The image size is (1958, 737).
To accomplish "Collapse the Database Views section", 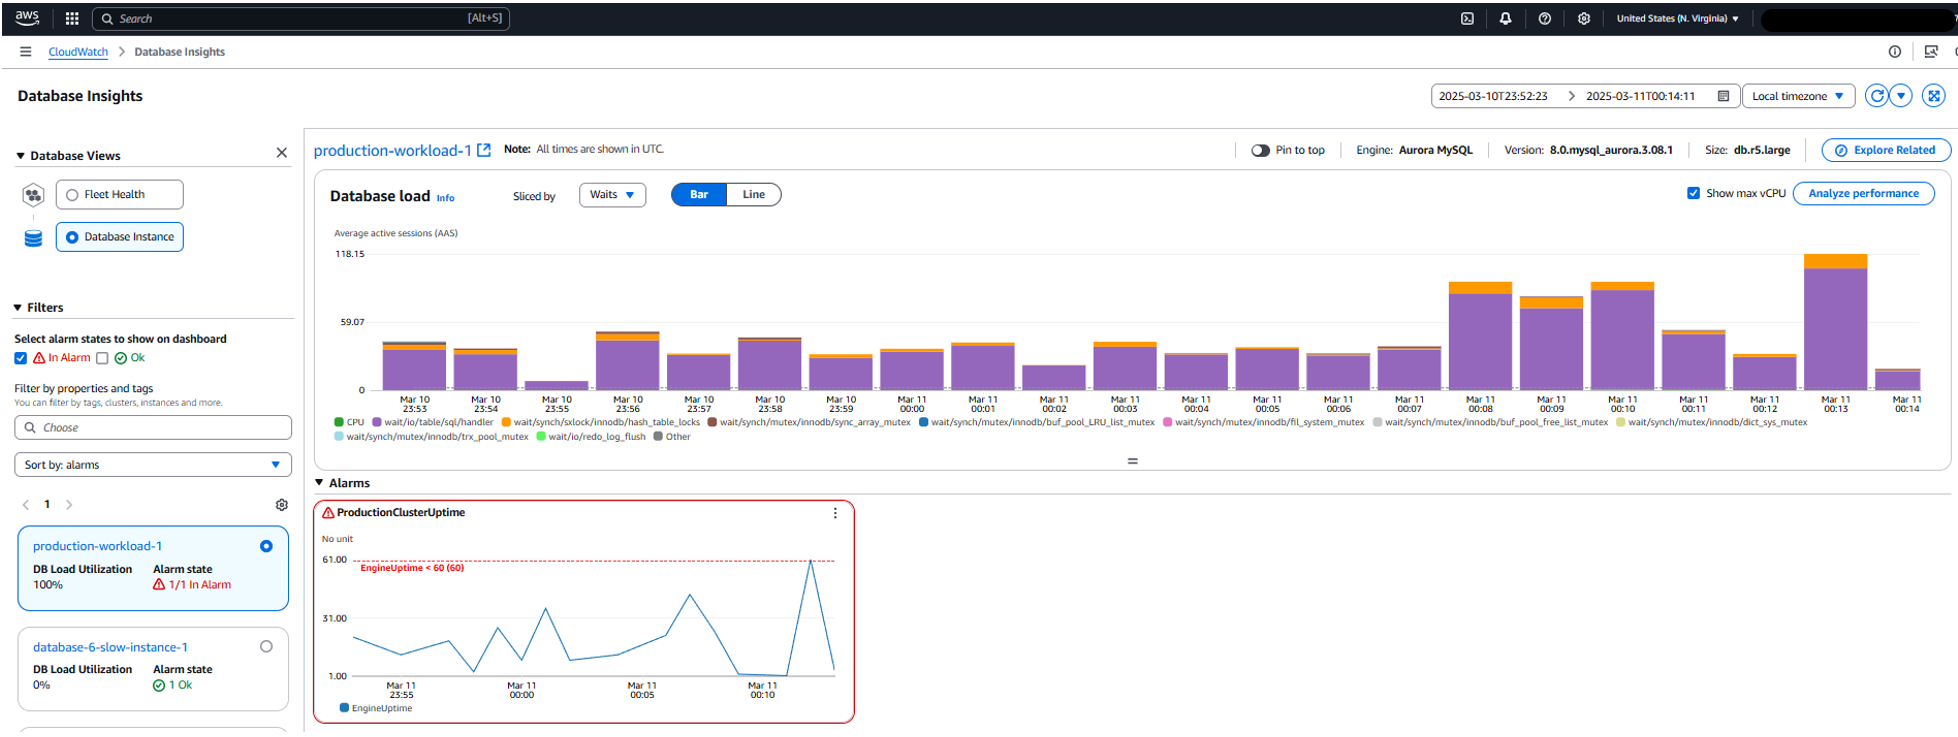I will coord(20,156).
